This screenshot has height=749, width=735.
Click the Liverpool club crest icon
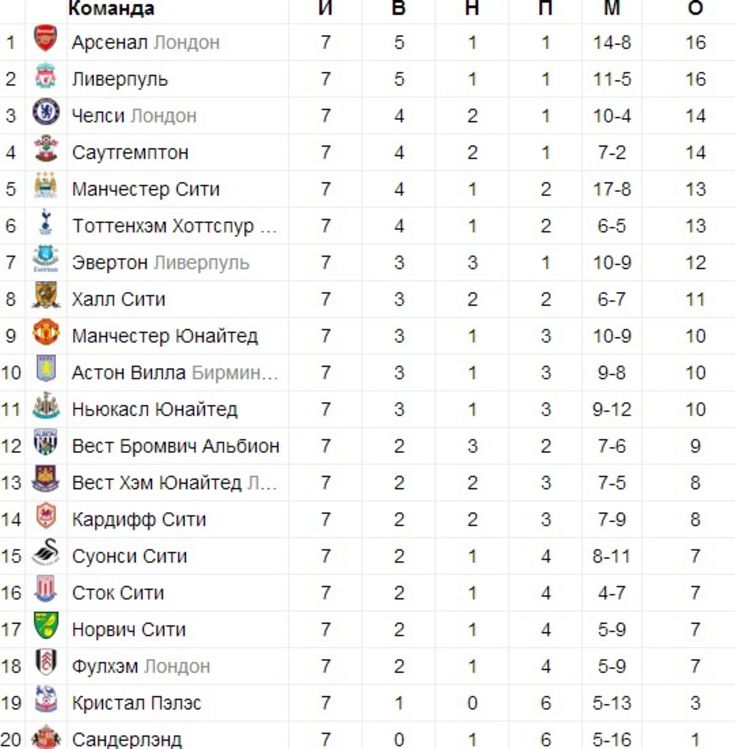[46, 76]
